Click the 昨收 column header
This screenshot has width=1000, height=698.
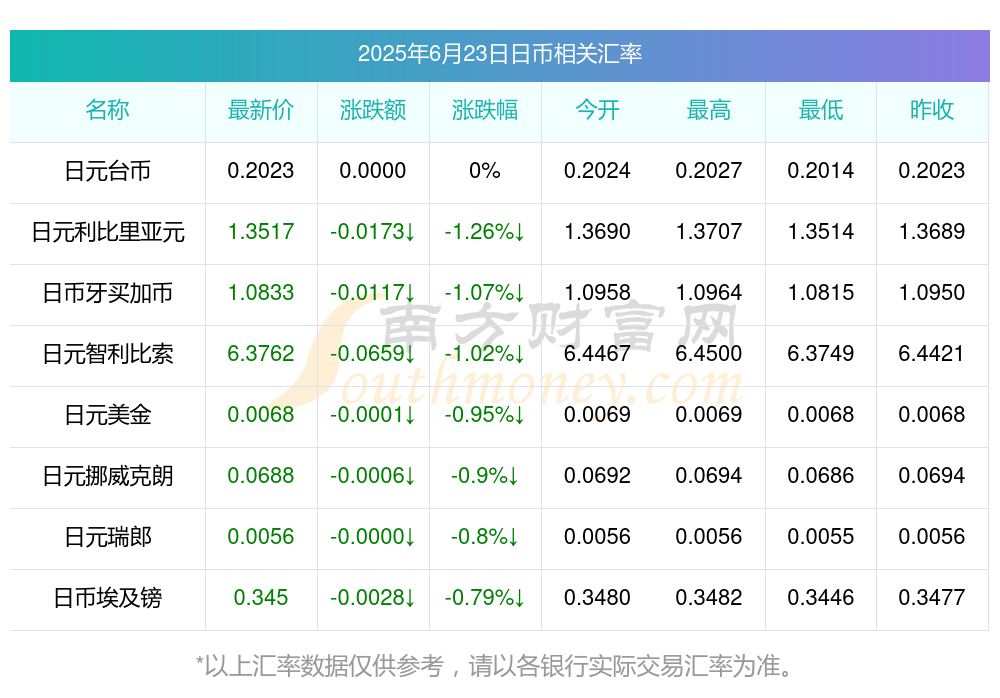(x=932, y=110)
